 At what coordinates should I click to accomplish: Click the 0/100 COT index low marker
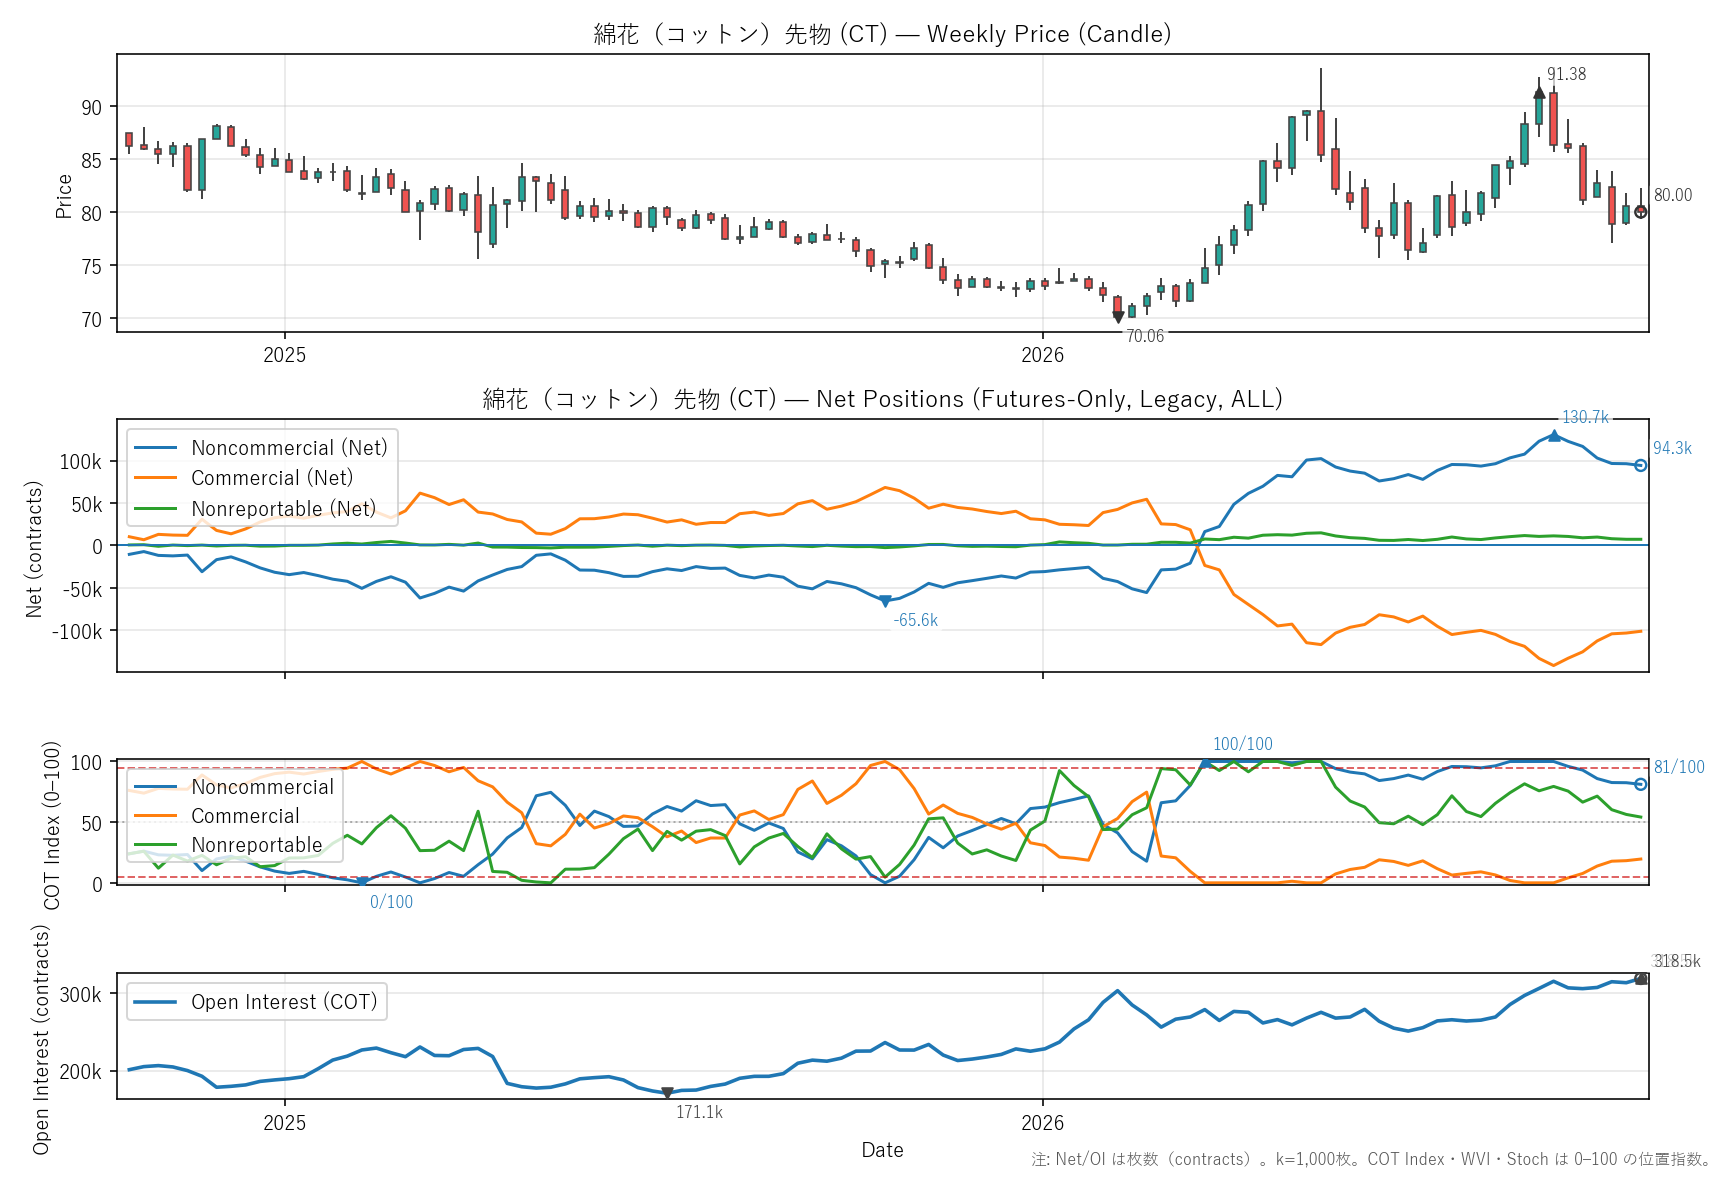point(363,882)
